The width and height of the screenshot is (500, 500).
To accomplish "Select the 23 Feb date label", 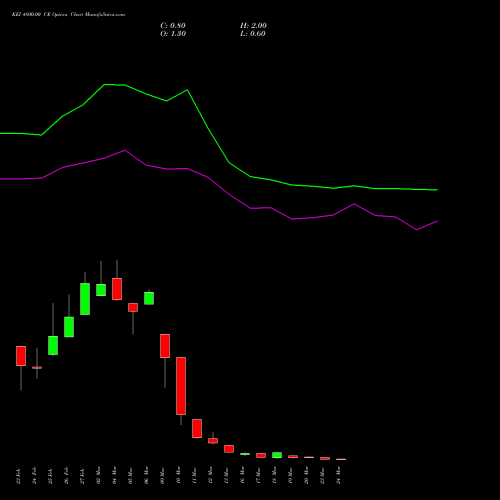I will (19, 476).
